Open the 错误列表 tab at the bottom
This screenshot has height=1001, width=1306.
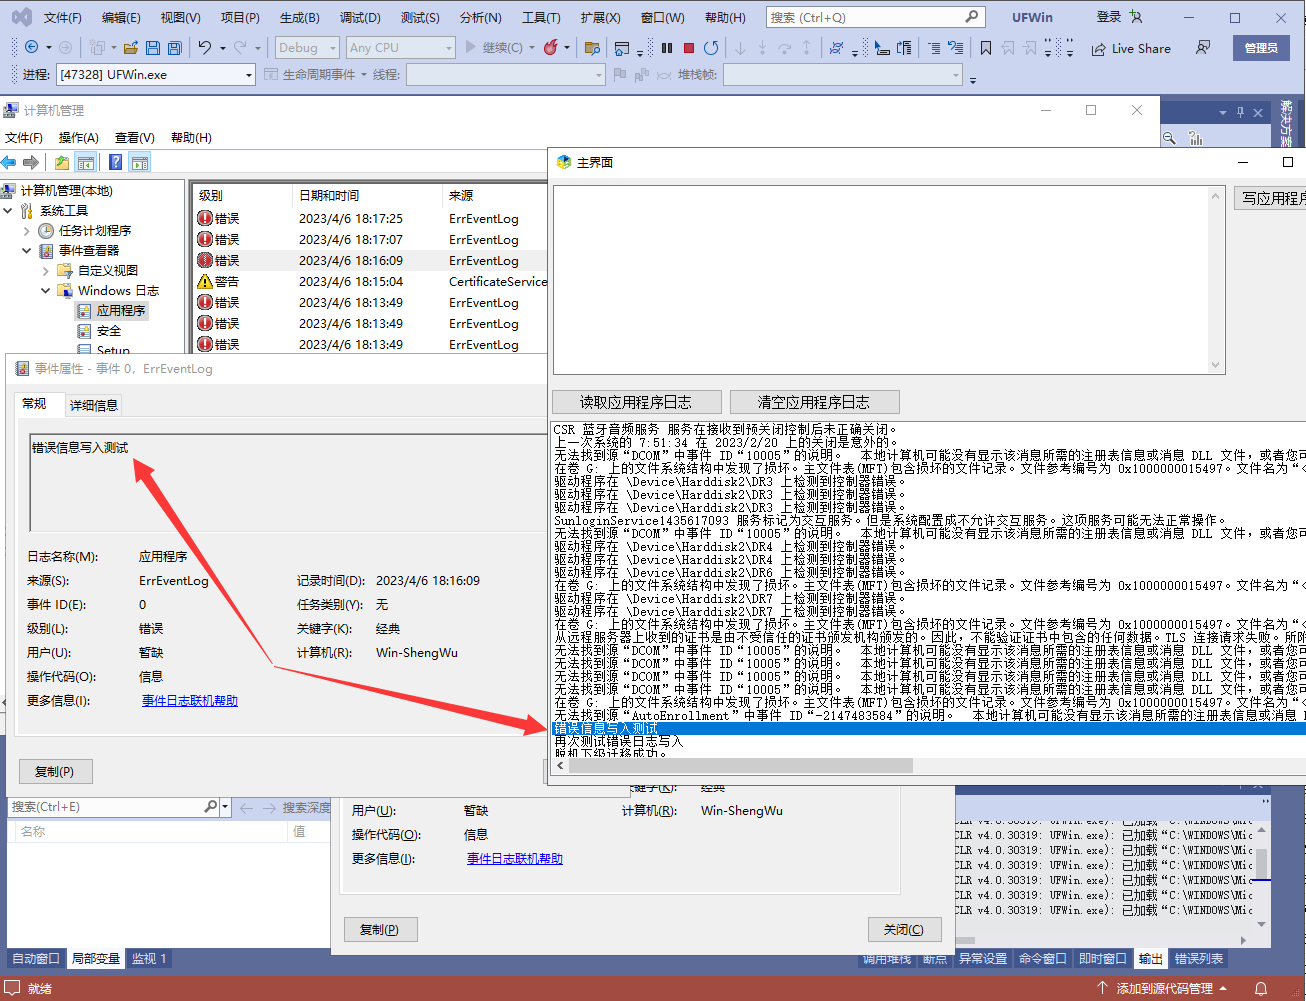pos(1198,958)
